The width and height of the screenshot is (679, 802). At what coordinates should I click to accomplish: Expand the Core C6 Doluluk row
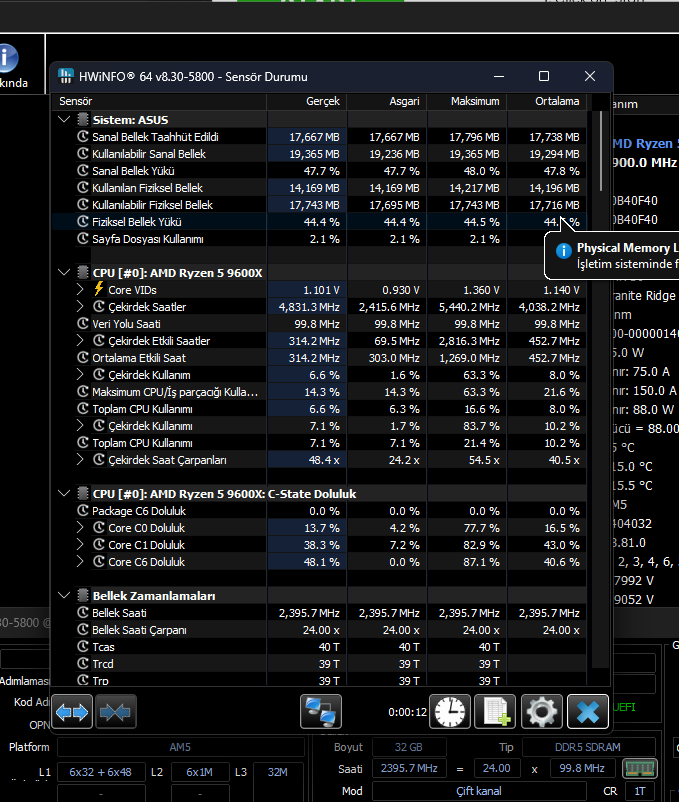pyautogui.click(x=80, y=562)
